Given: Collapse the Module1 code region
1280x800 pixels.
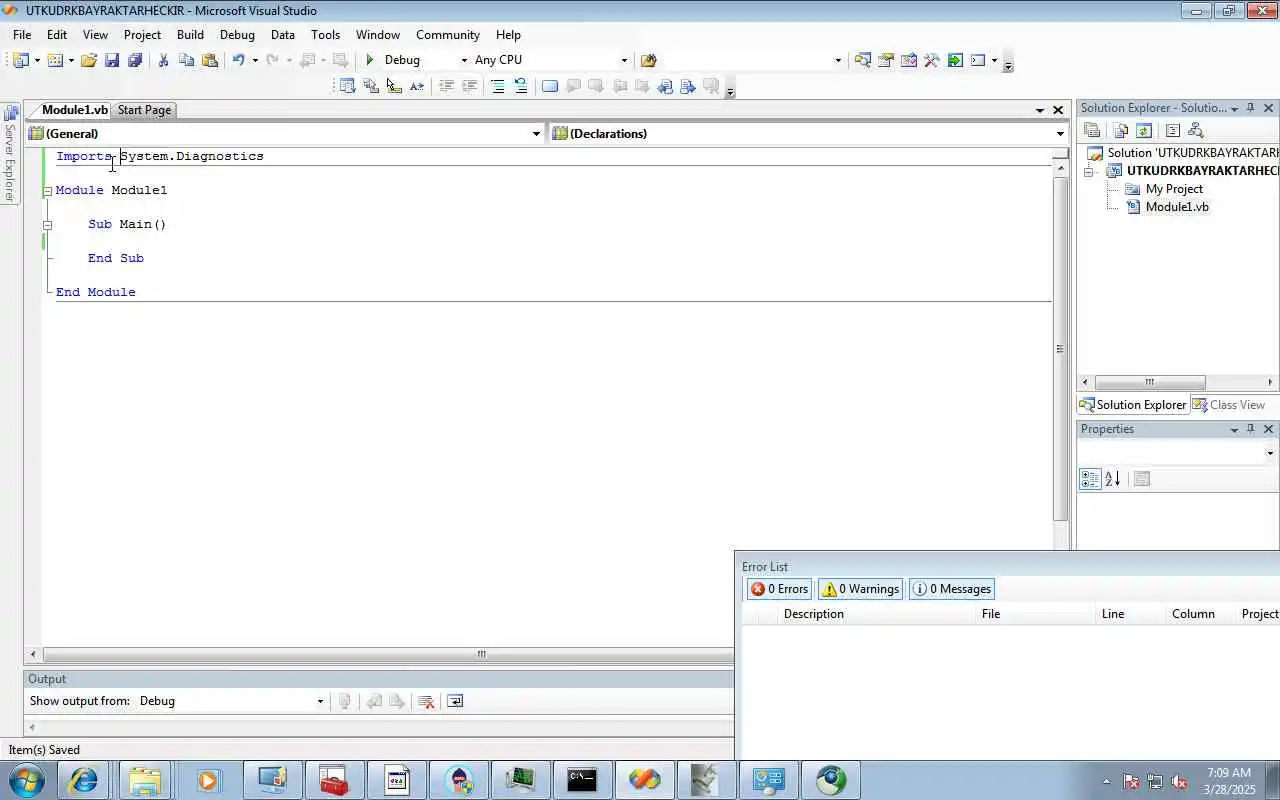Looking at the screenshot, I should point(47,191).
